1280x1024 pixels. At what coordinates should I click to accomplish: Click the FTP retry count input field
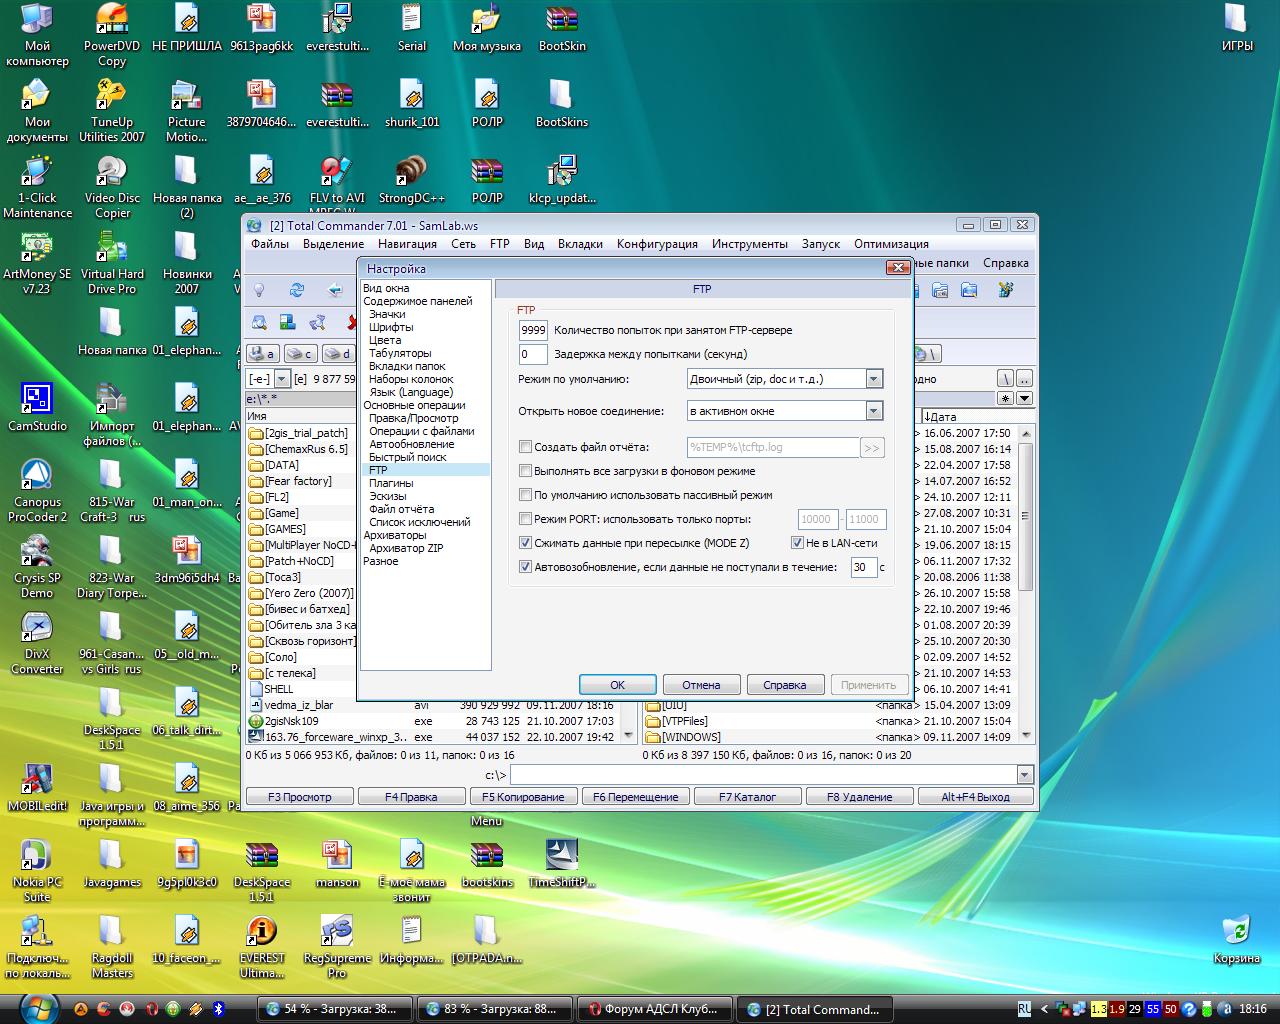click(x=533, y=330)
